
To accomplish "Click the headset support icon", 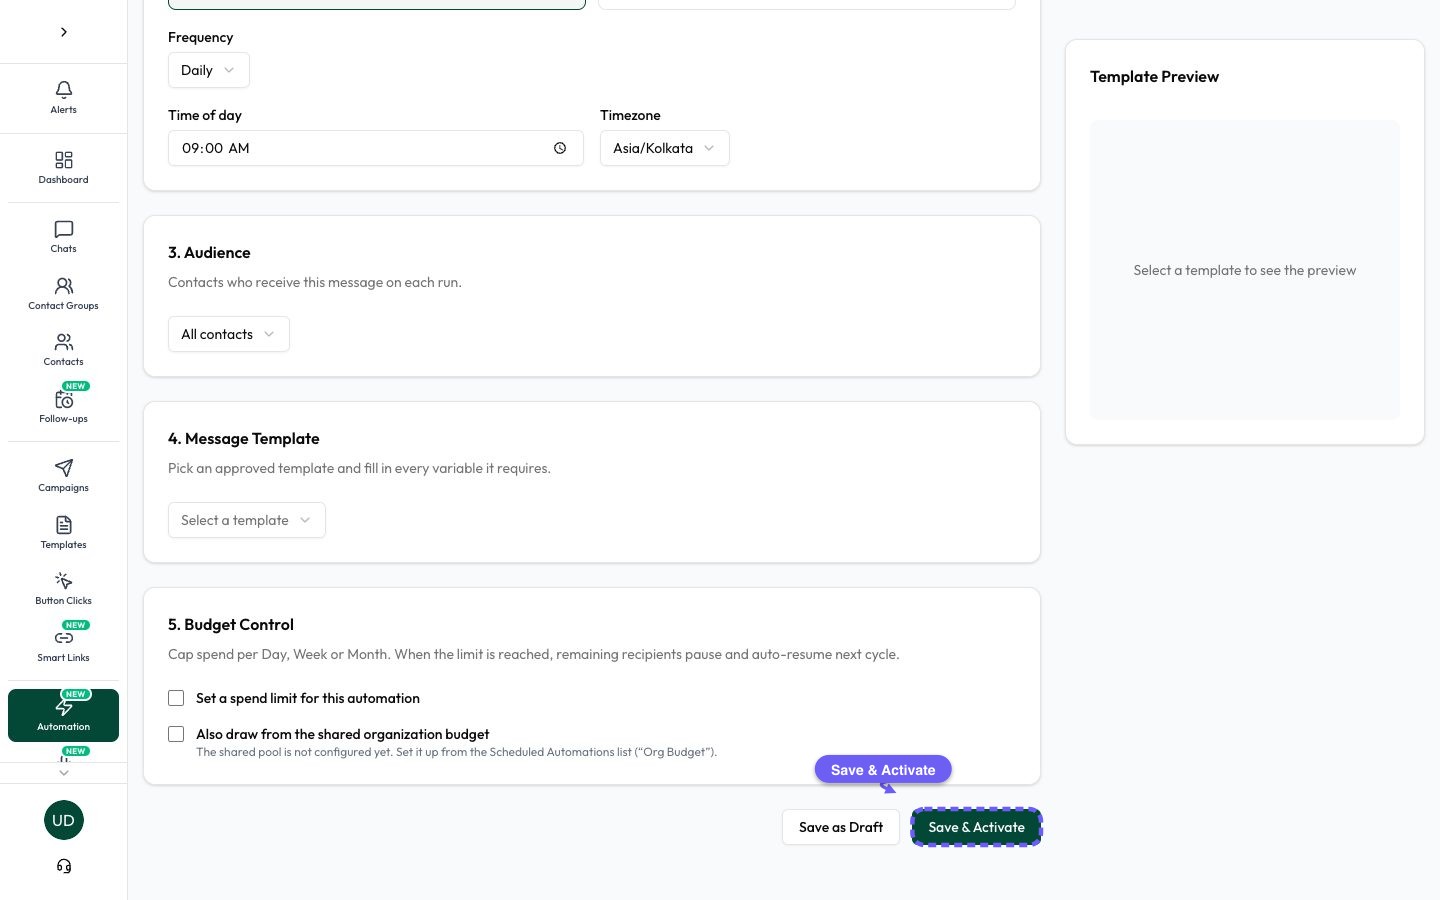I will pos(64,866).
